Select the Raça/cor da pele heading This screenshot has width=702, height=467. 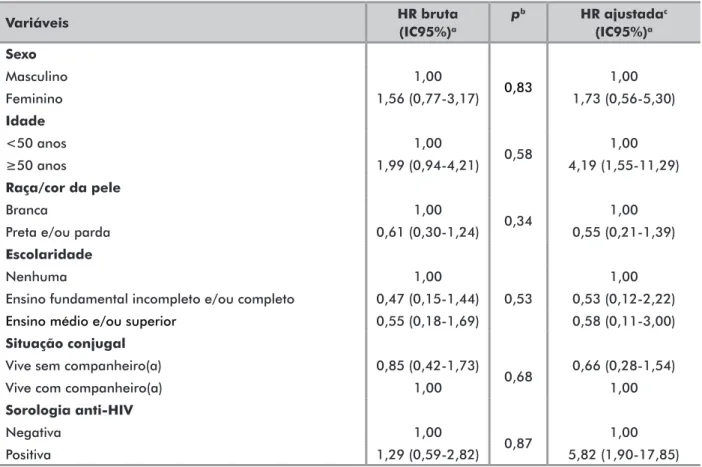click(63, 188)
